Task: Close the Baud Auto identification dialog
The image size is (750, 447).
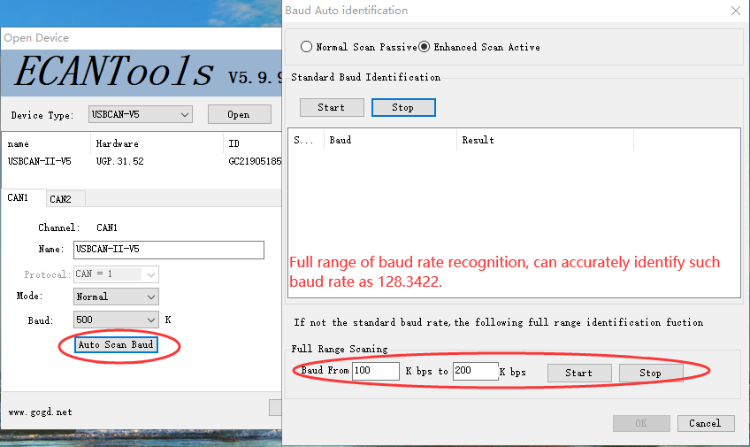Action: pyautogui.click(x=736, y=11)
